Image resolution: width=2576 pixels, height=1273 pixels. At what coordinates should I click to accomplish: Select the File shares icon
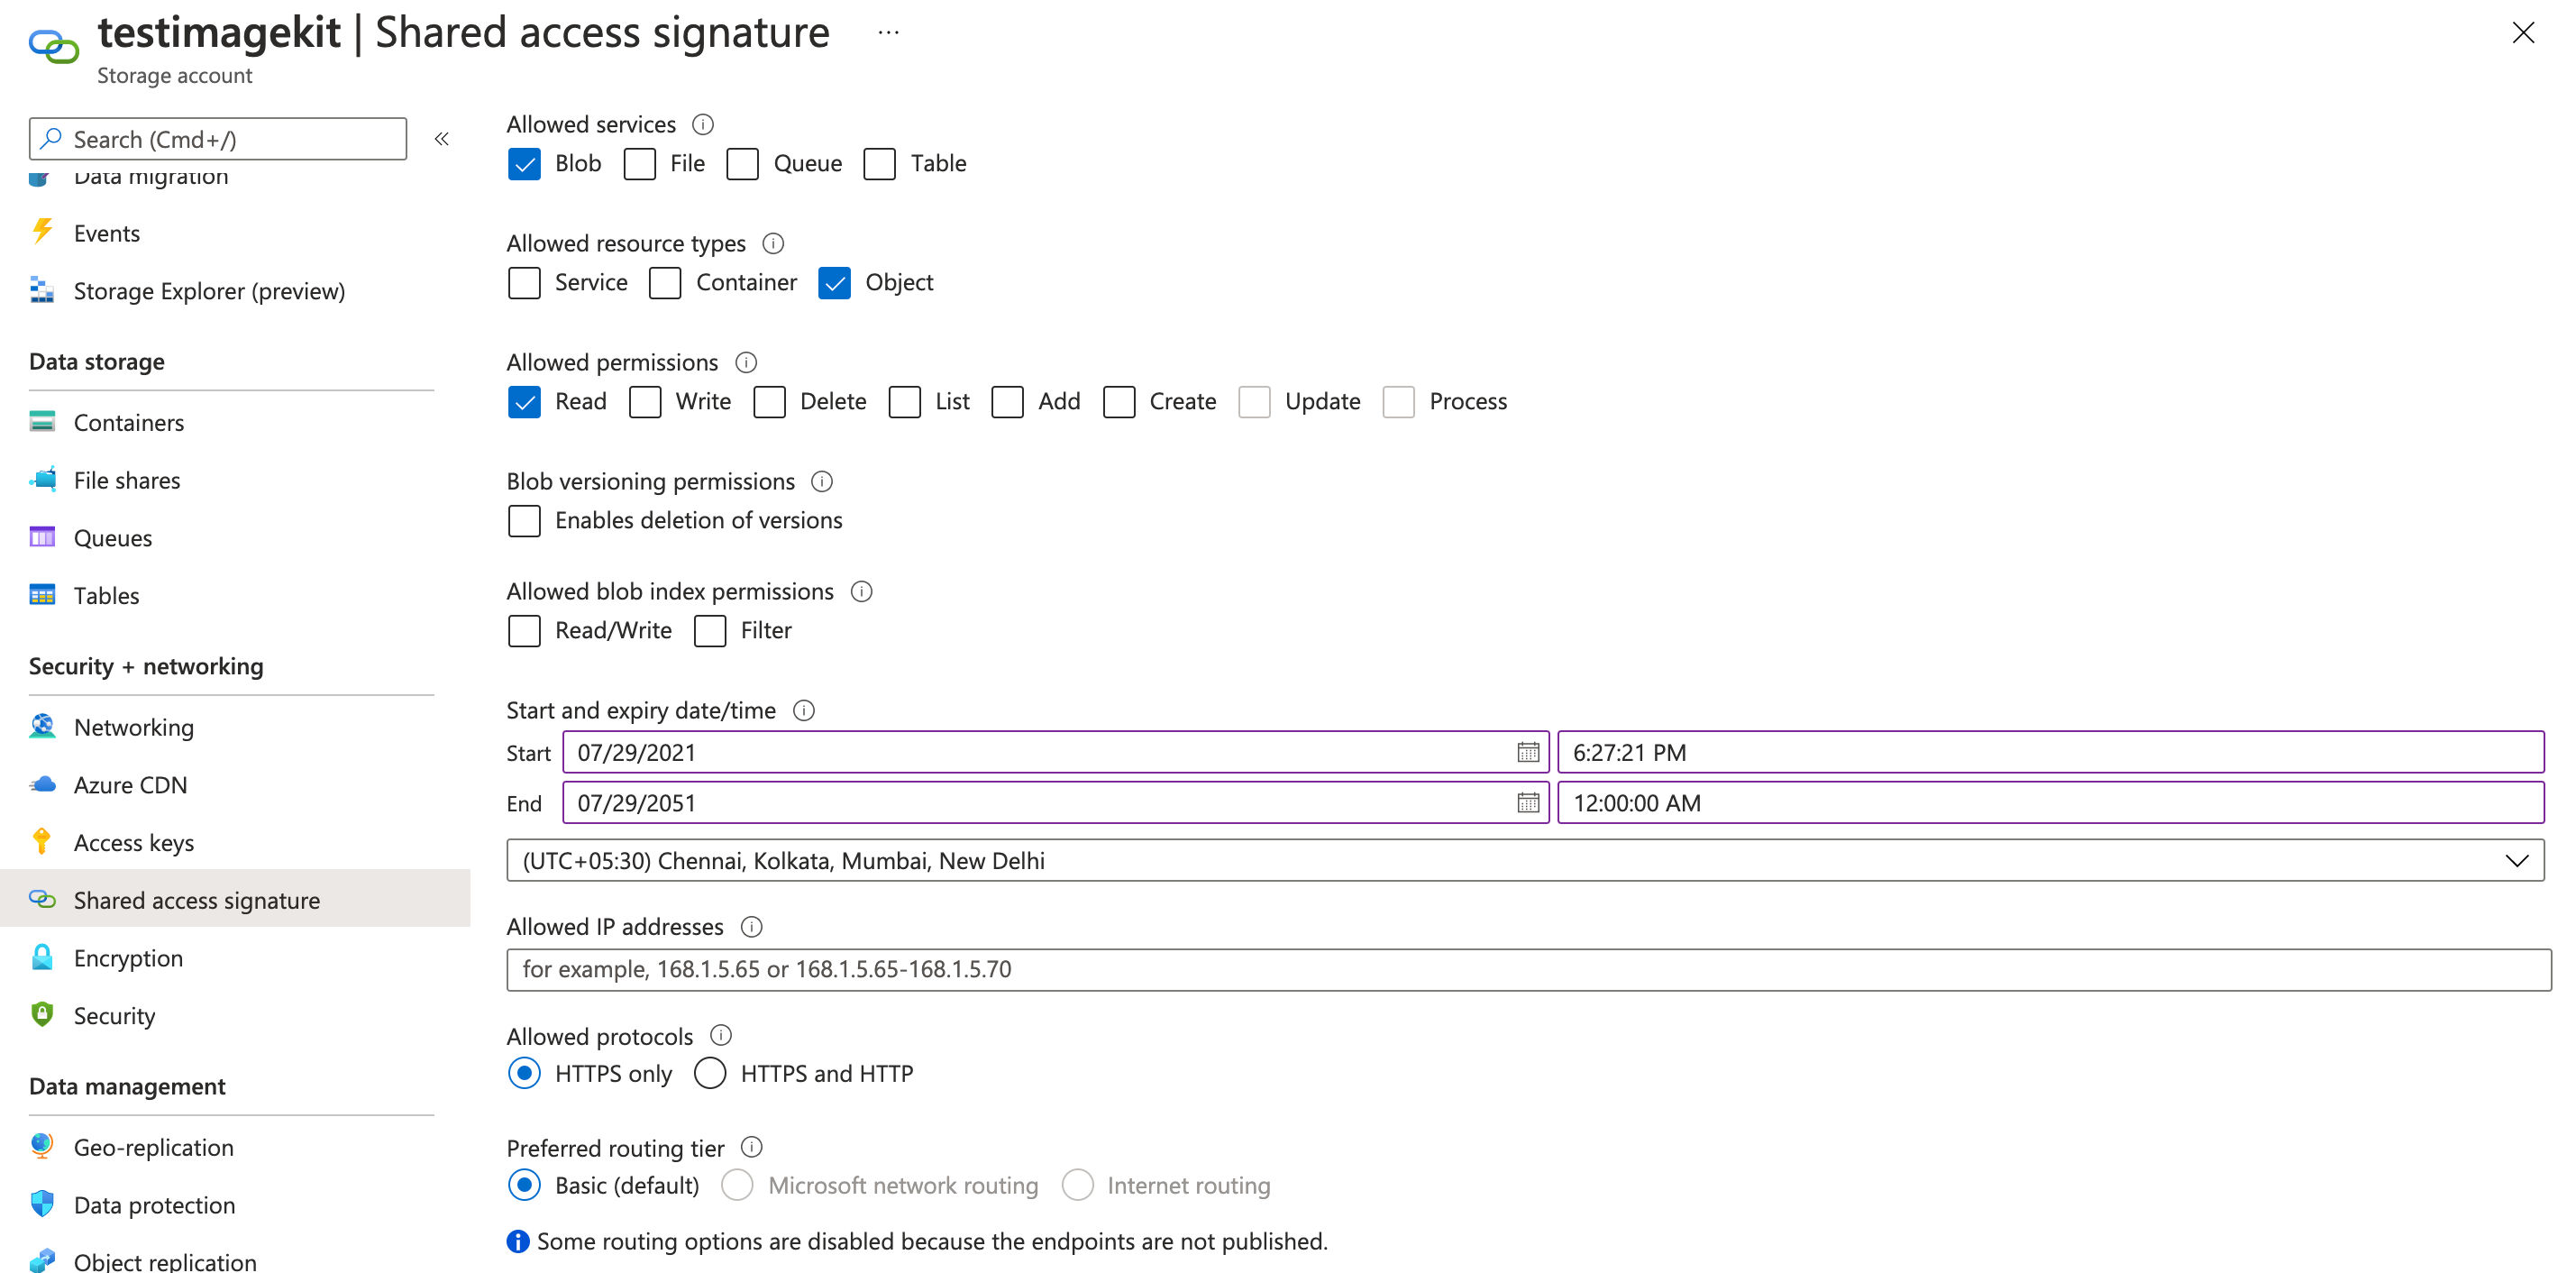[41, 480]
